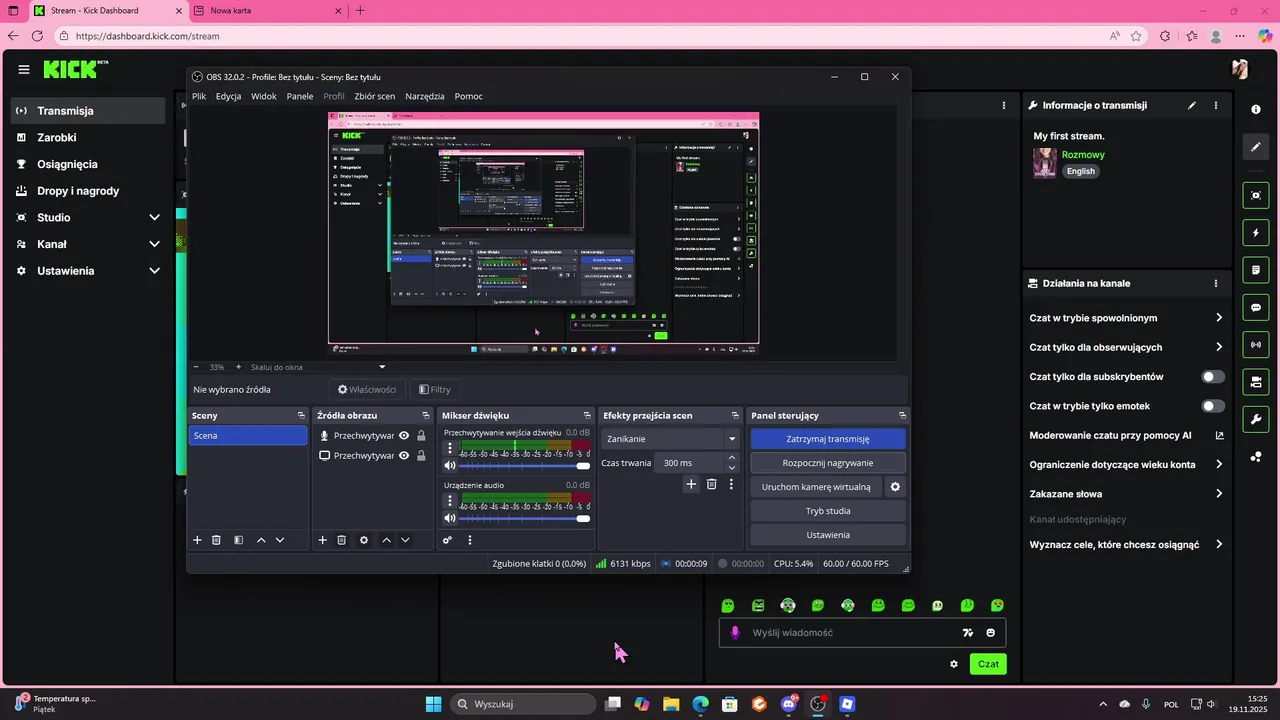Enable Czat w trybie tylko emotek switch
Viewport: 1280px width, 720px height.
coord(1213,406)
